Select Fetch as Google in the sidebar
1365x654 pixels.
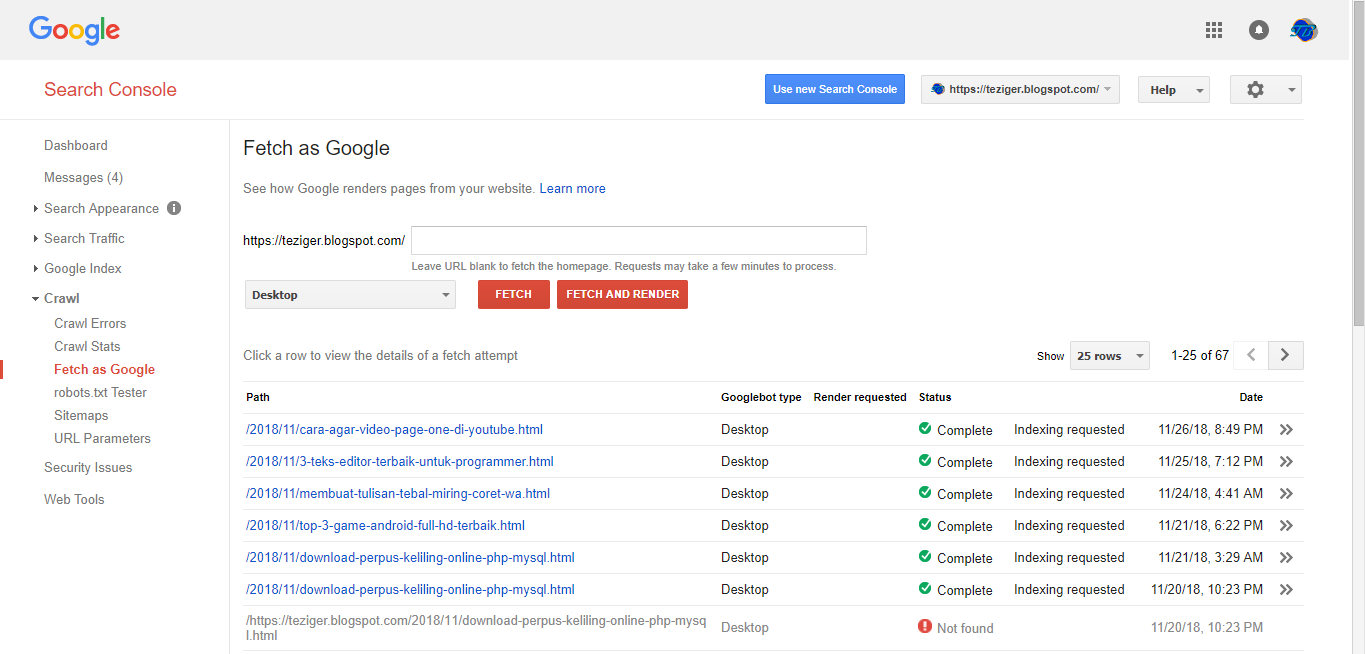pyautogui.click(x=104, y=370)
